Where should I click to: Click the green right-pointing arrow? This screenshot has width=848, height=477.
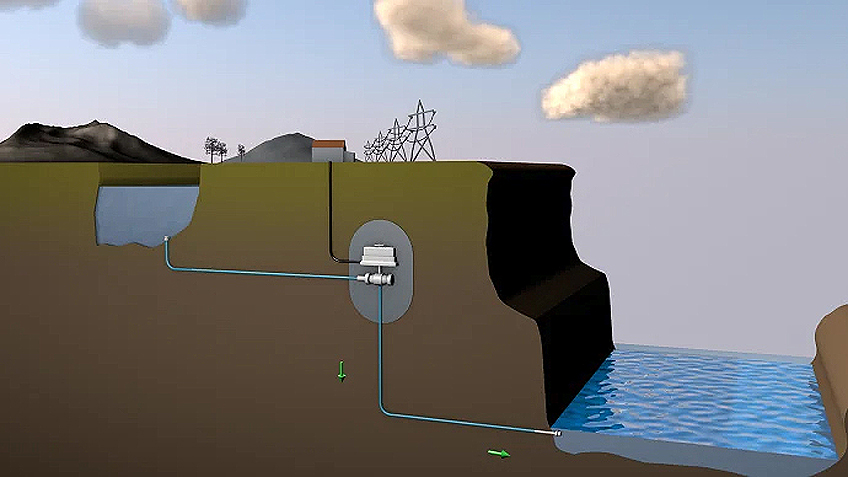coord(498,453)
